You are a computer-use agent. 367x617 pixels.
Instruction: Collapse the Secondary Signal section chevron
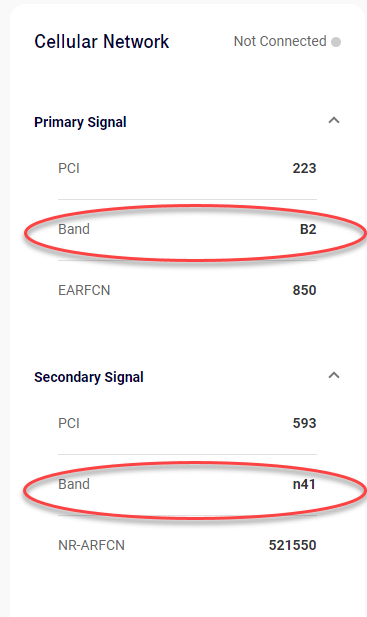tap(334, 375)
